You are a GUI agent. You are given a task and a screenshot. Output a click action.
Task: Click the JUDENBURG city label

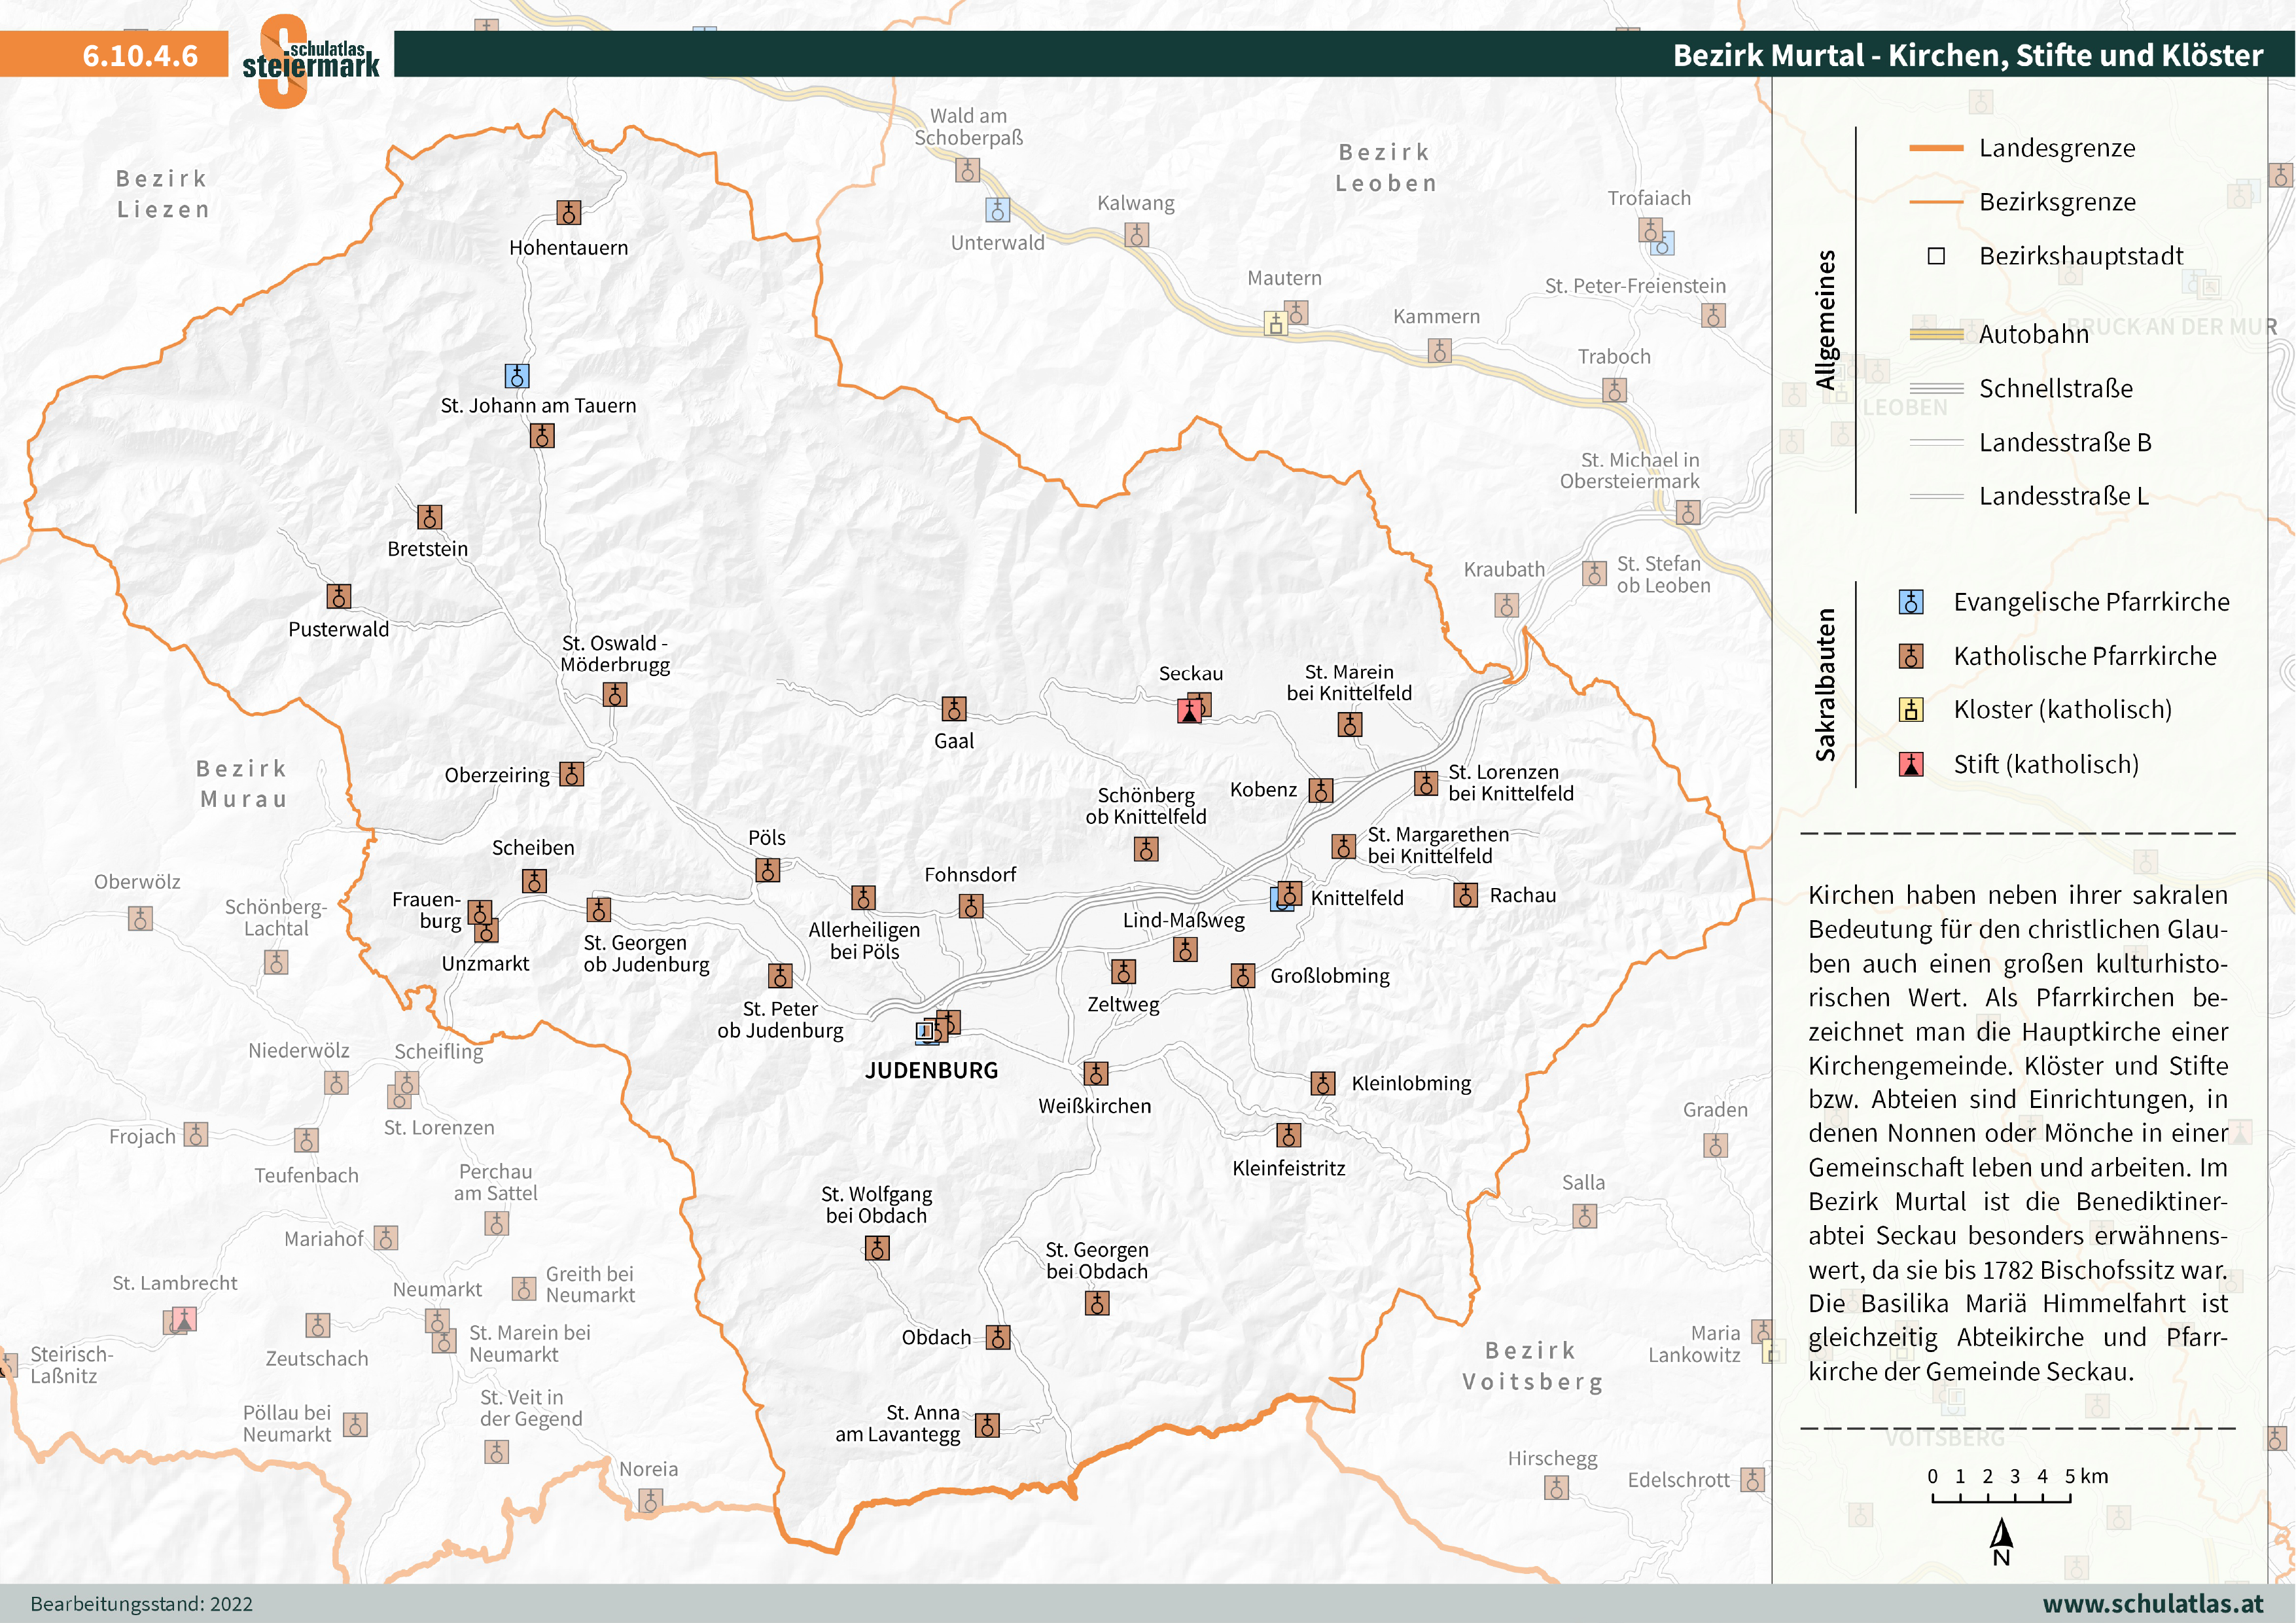(x=931, y=1070)
